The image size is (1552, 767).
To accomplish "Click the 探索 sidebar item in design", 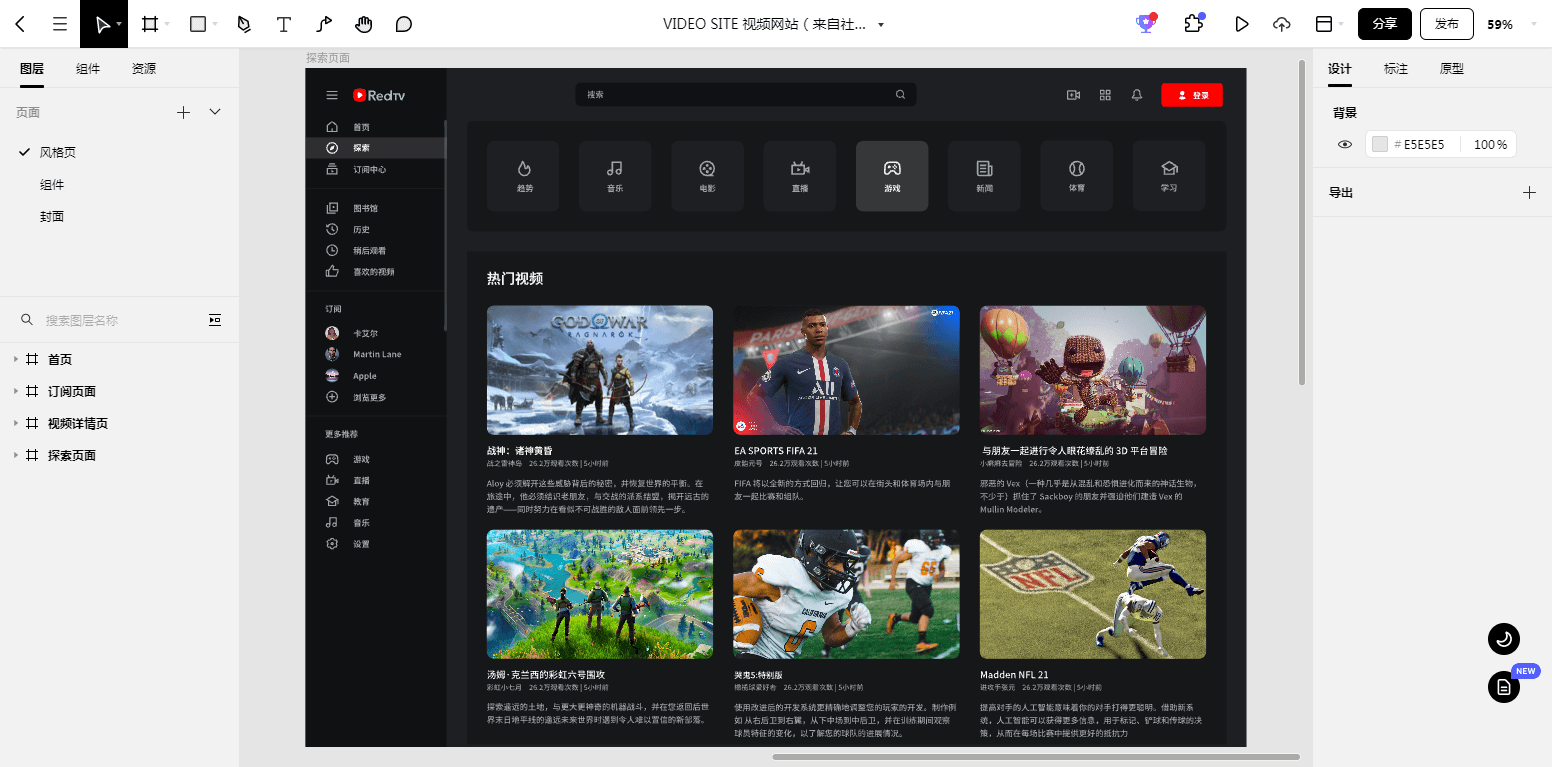I will click(375, 148).
